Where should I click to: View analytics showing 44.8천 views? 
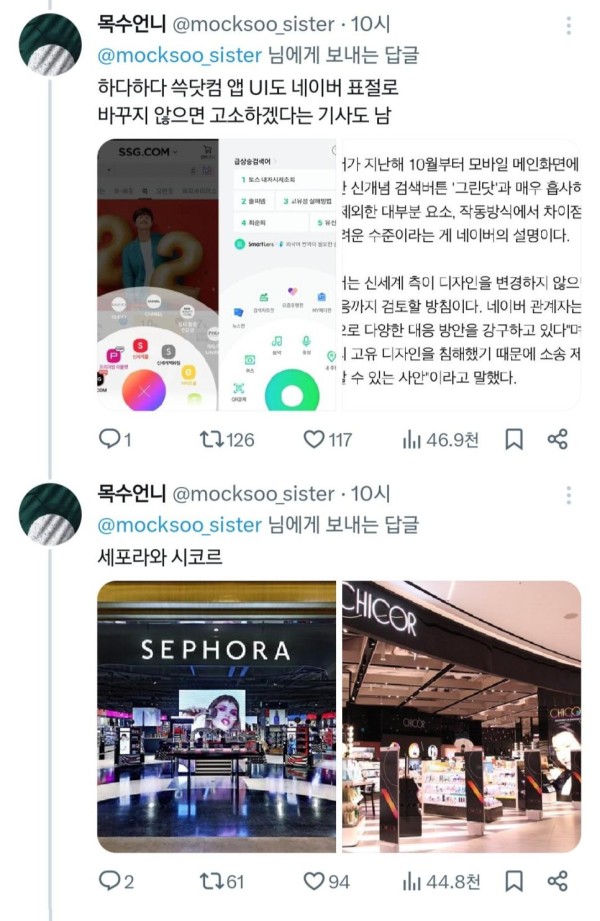[441, 881]
